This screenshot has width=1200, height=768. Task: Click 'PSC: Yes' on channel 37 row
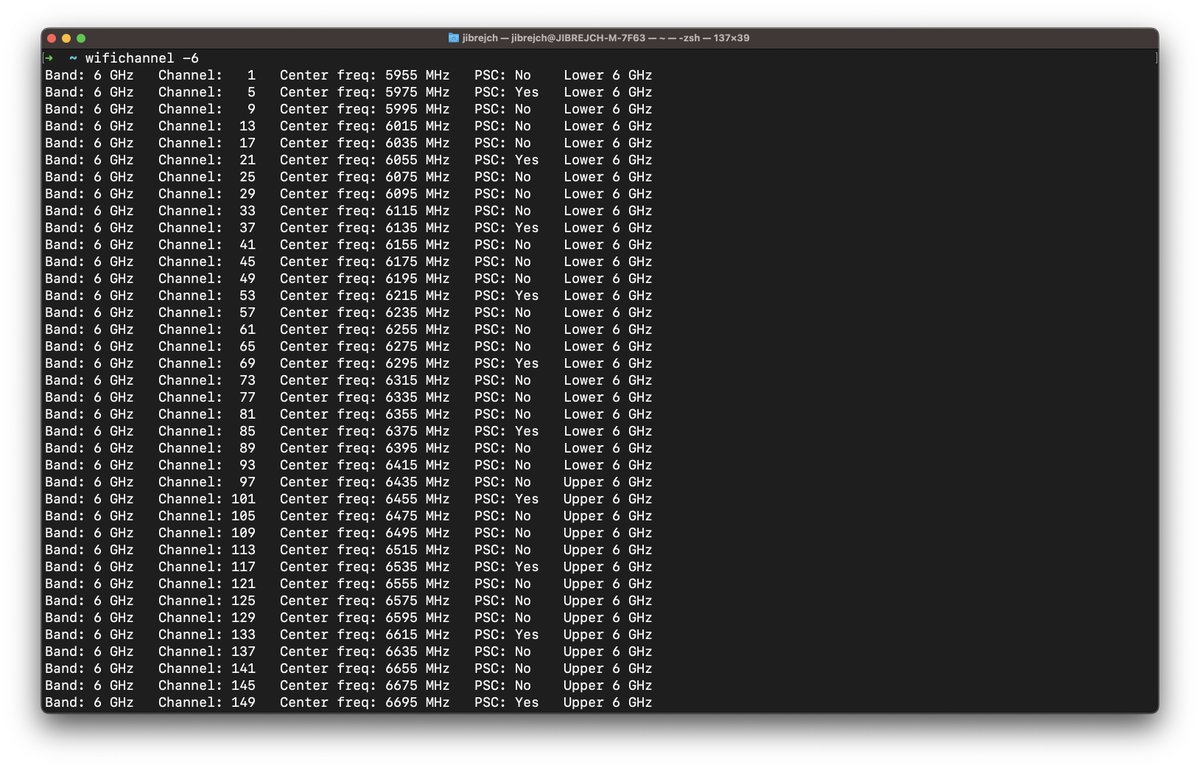(506, 228)
